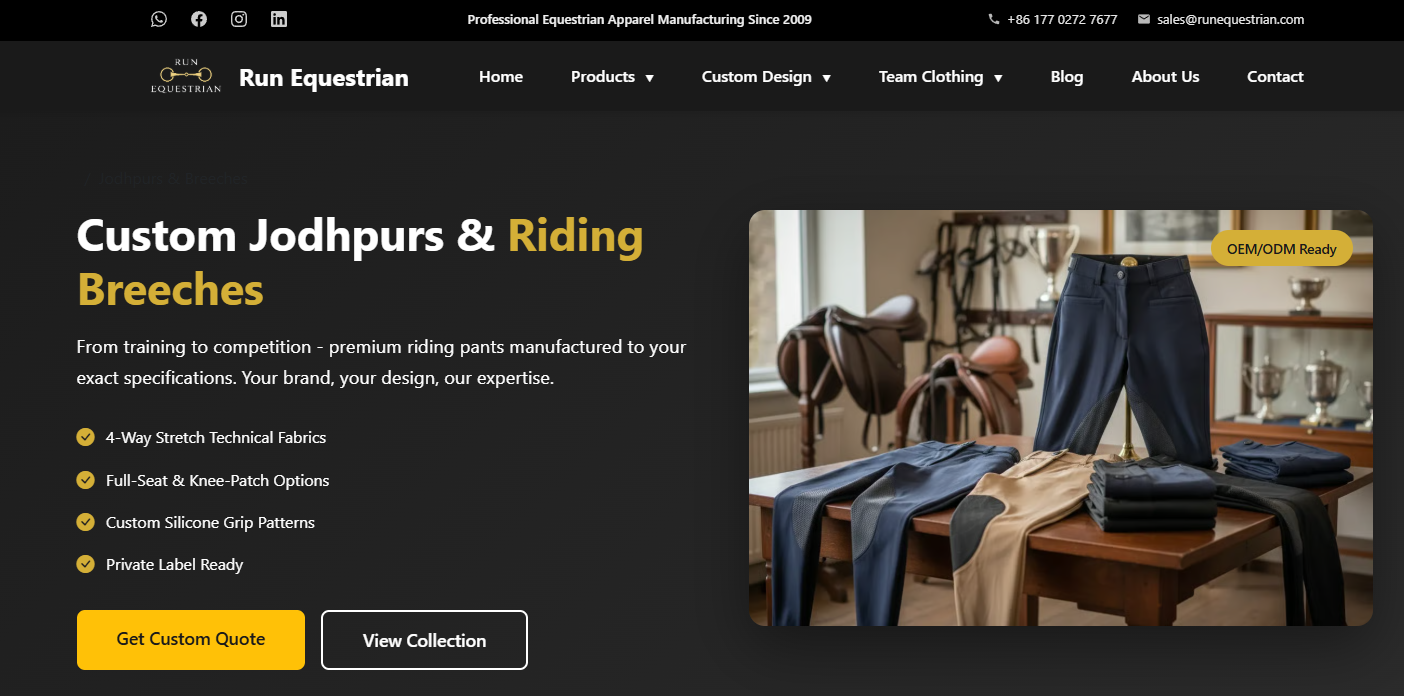This screenshot has width=1404, height=696.
Task: Click the phone icon beside the number
Action: tap(994, 19)
